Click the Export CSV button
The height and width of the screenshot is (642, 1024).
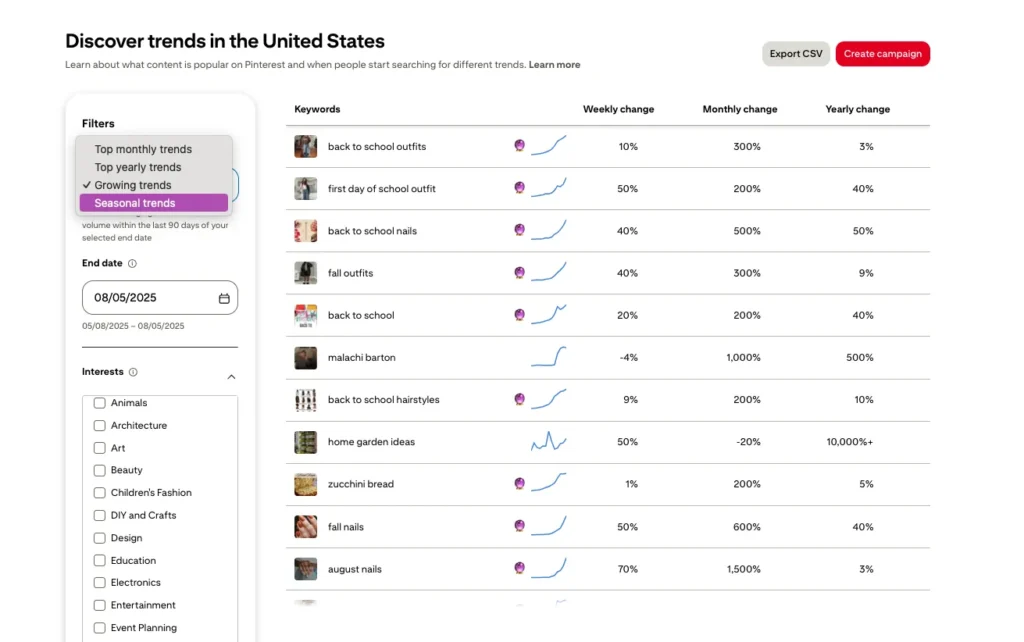795,54
